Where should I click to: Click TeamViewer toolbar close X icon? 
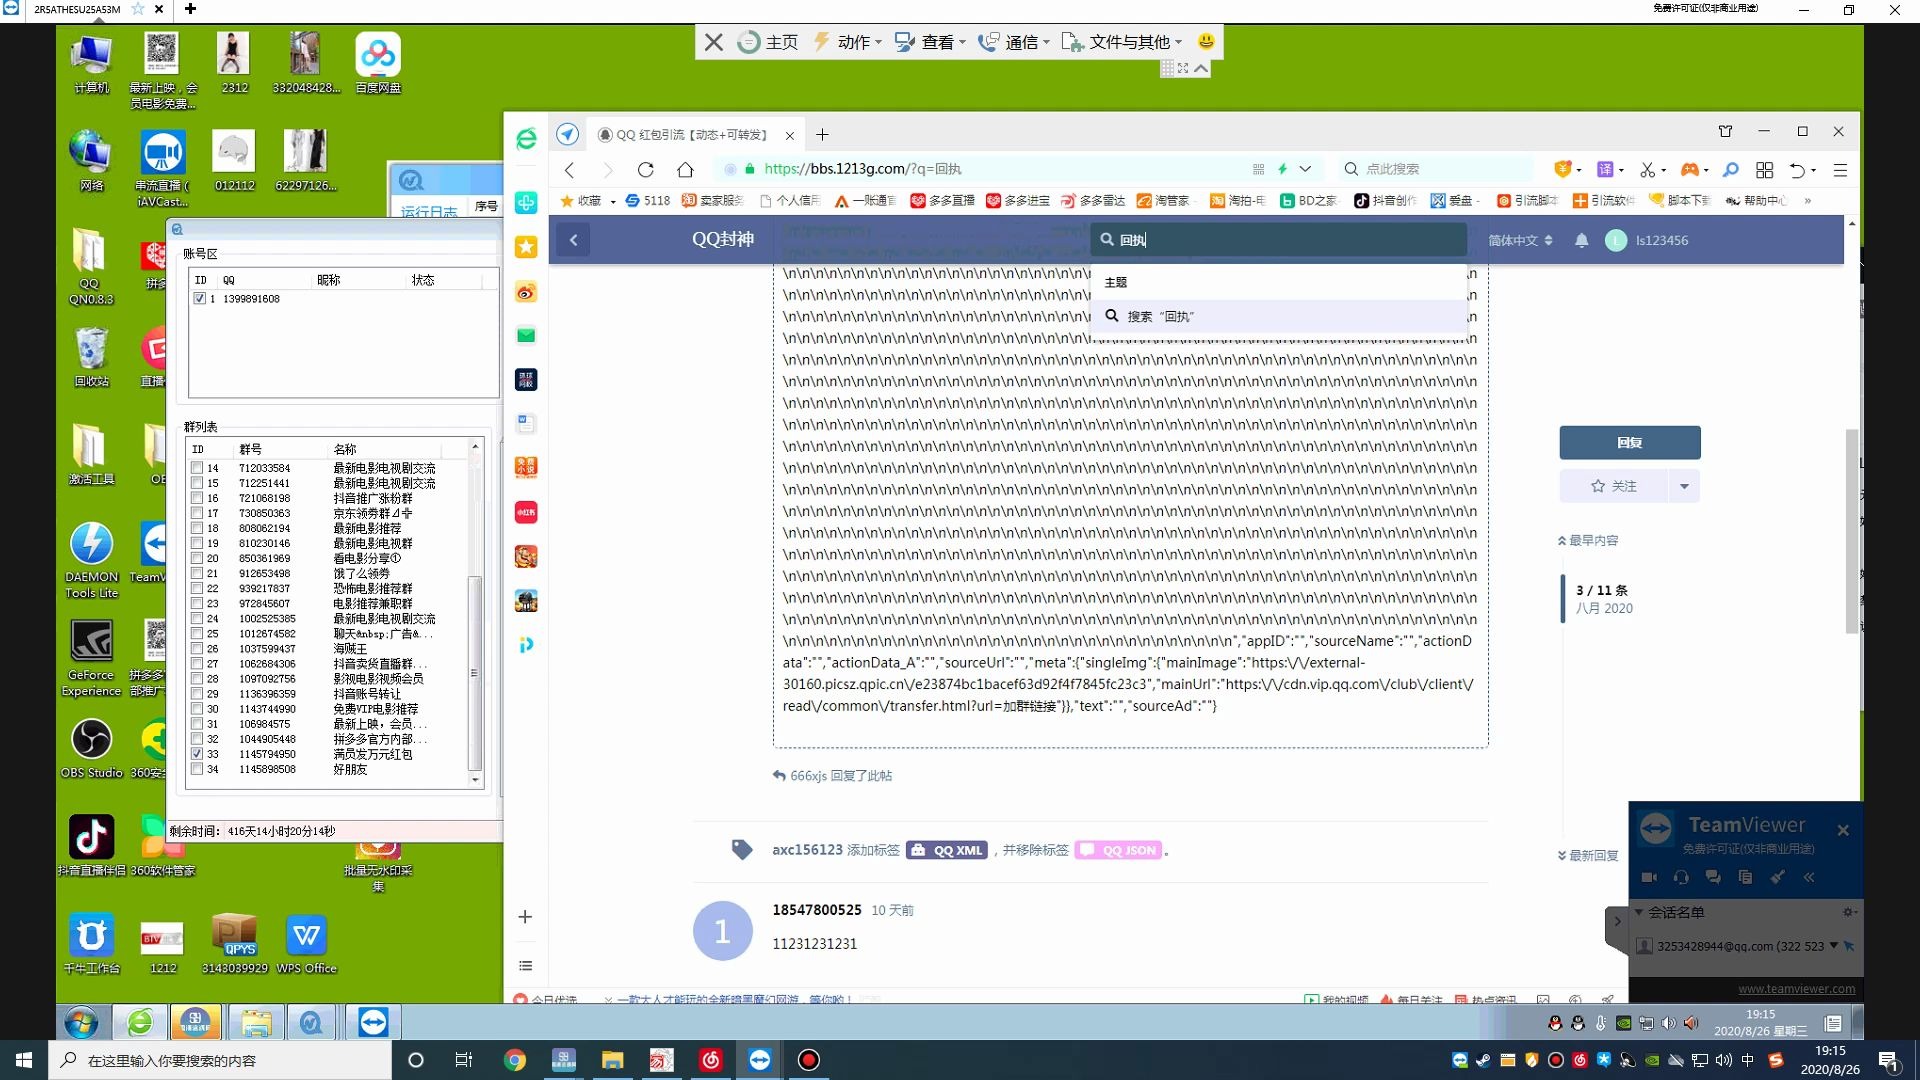click(x=713, y=42)
